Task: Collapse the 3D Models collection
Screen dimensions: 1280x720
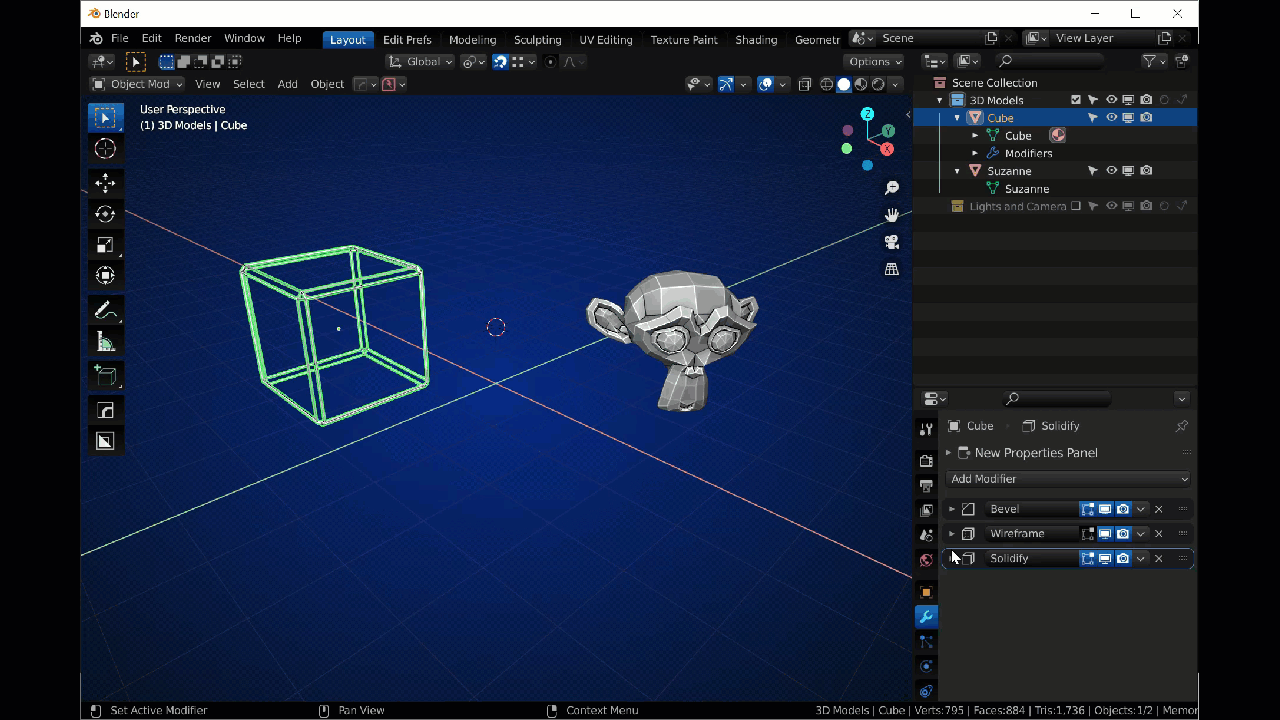Action: 940,100
